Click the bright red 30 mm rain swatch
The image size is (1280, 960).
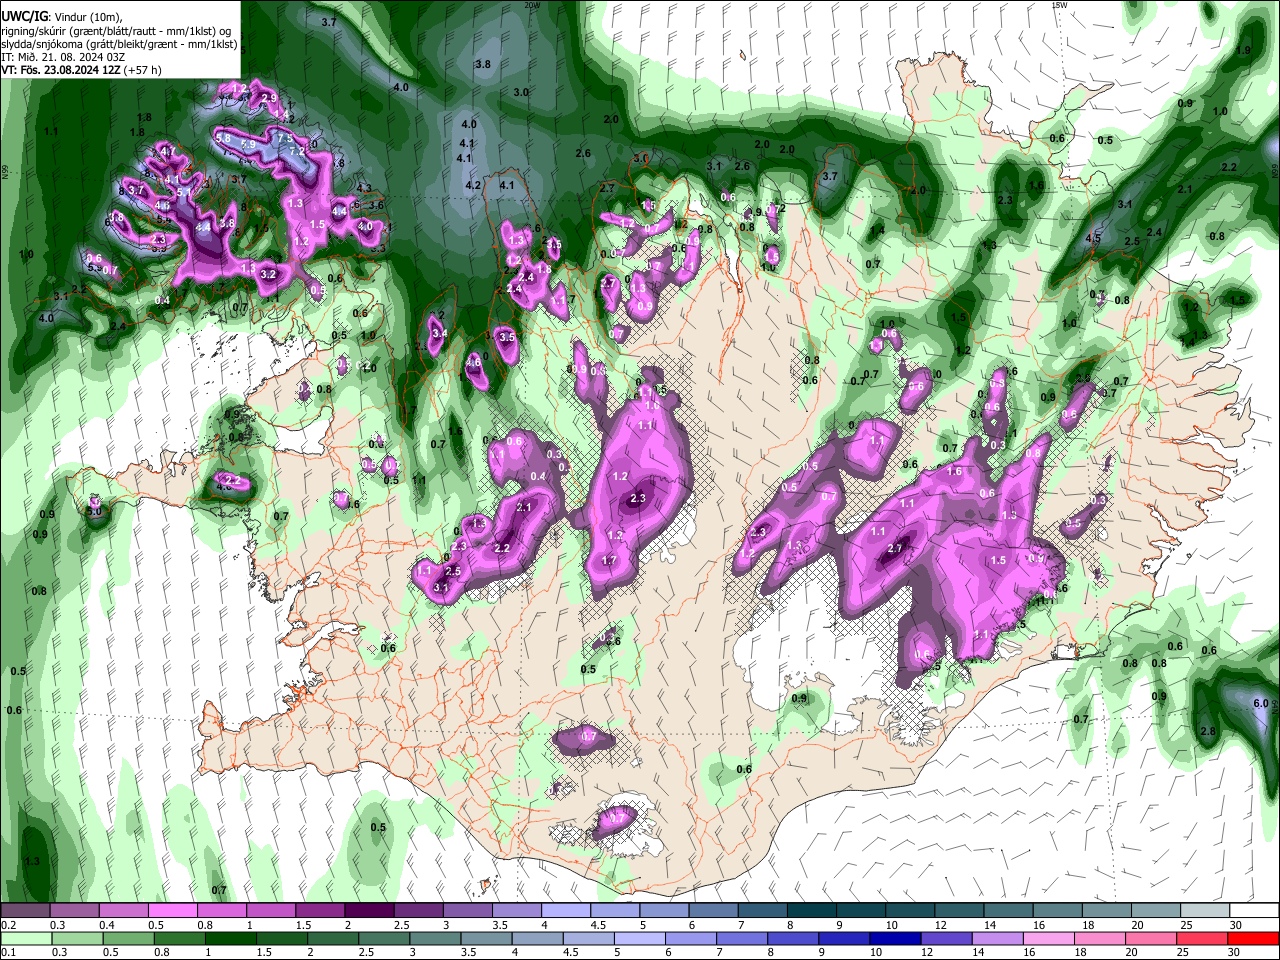[1254, 938]
